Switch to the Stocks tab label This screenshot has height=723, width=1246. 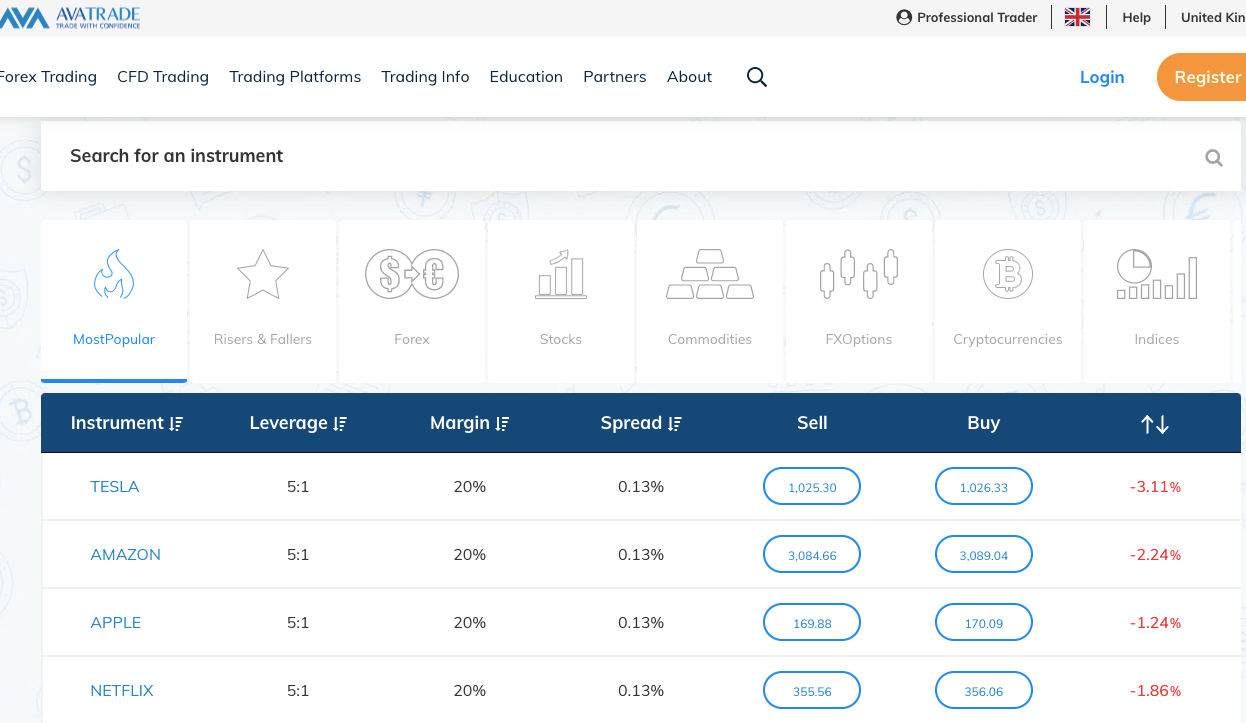561,340
